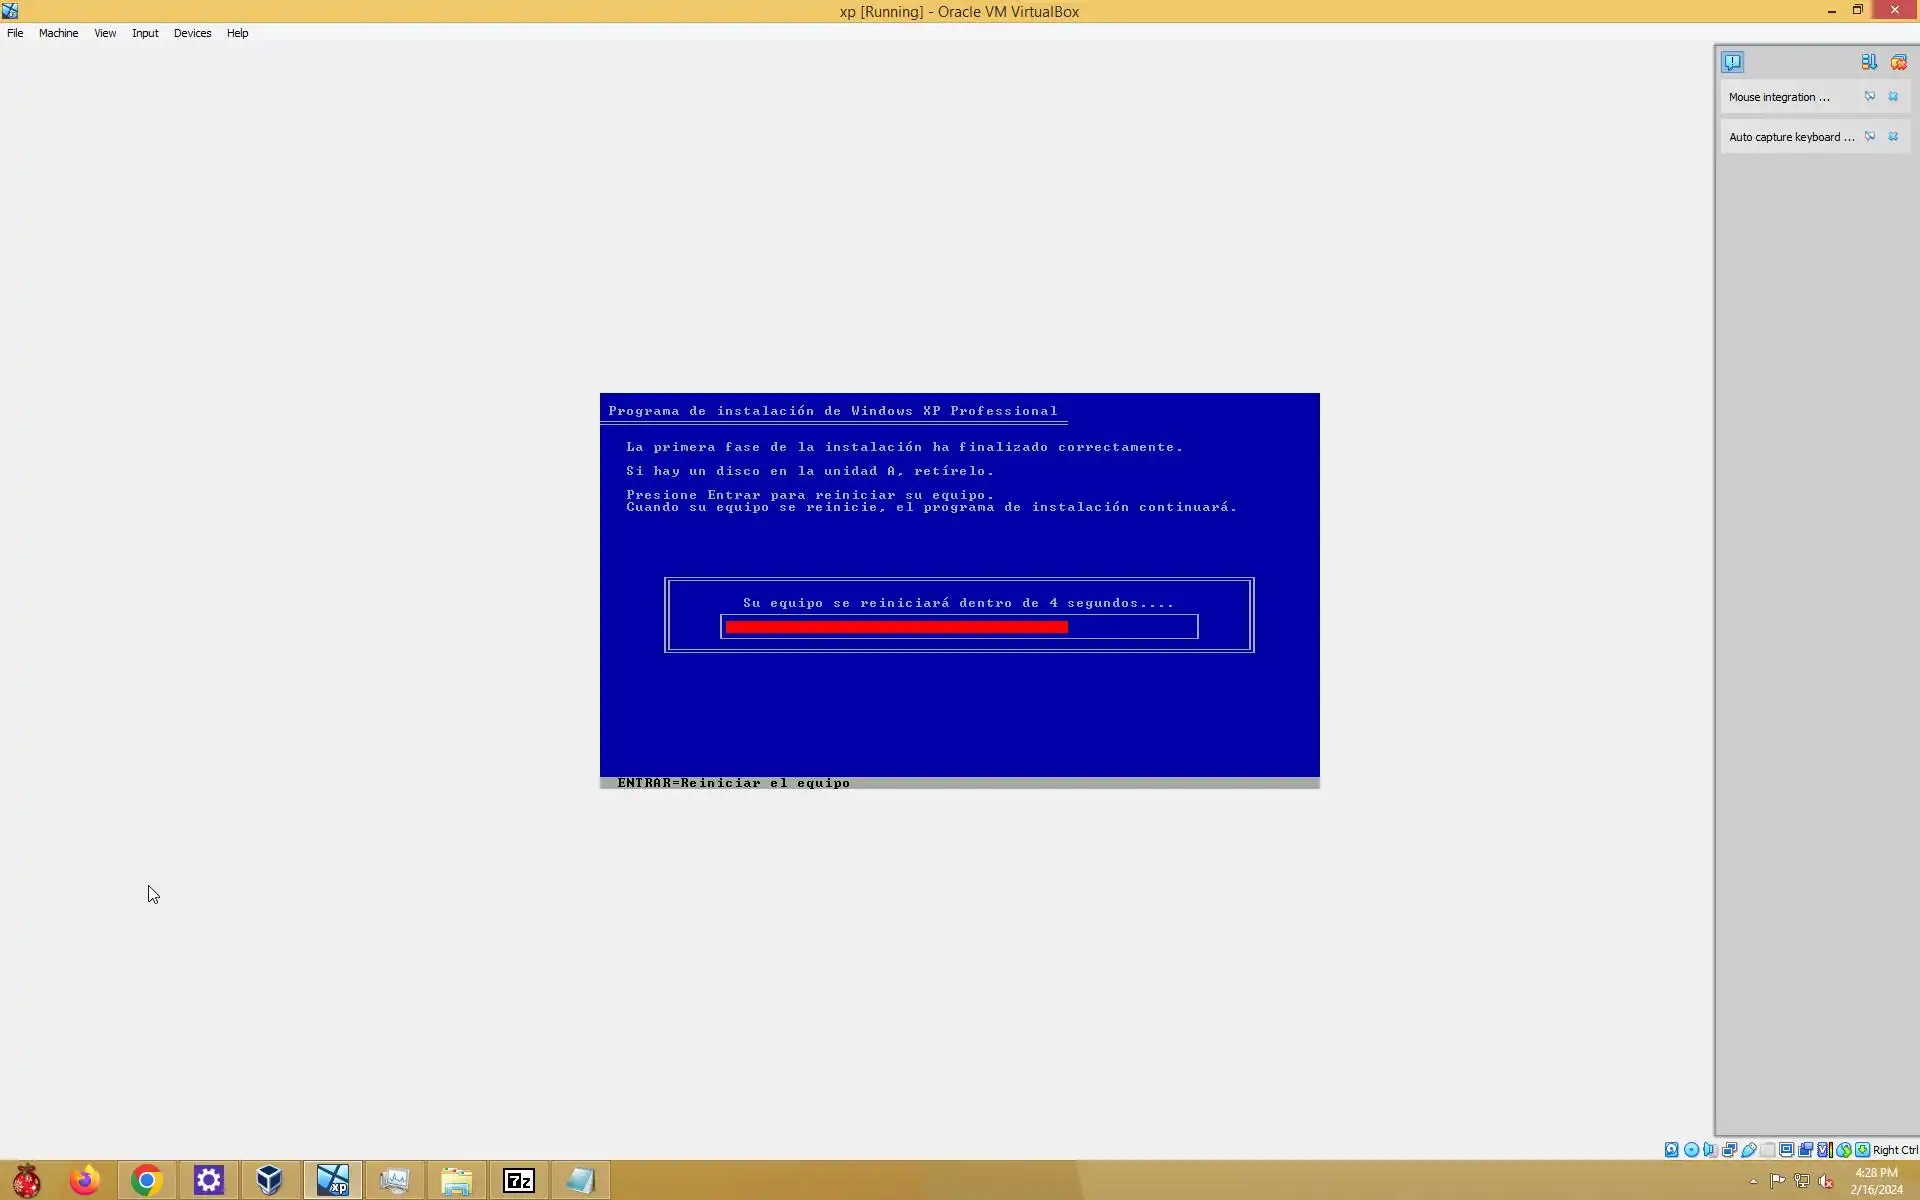Viewport: 1920px width, 1200px height.
Task: Click the display settings status icon
Action: 1786,1150
